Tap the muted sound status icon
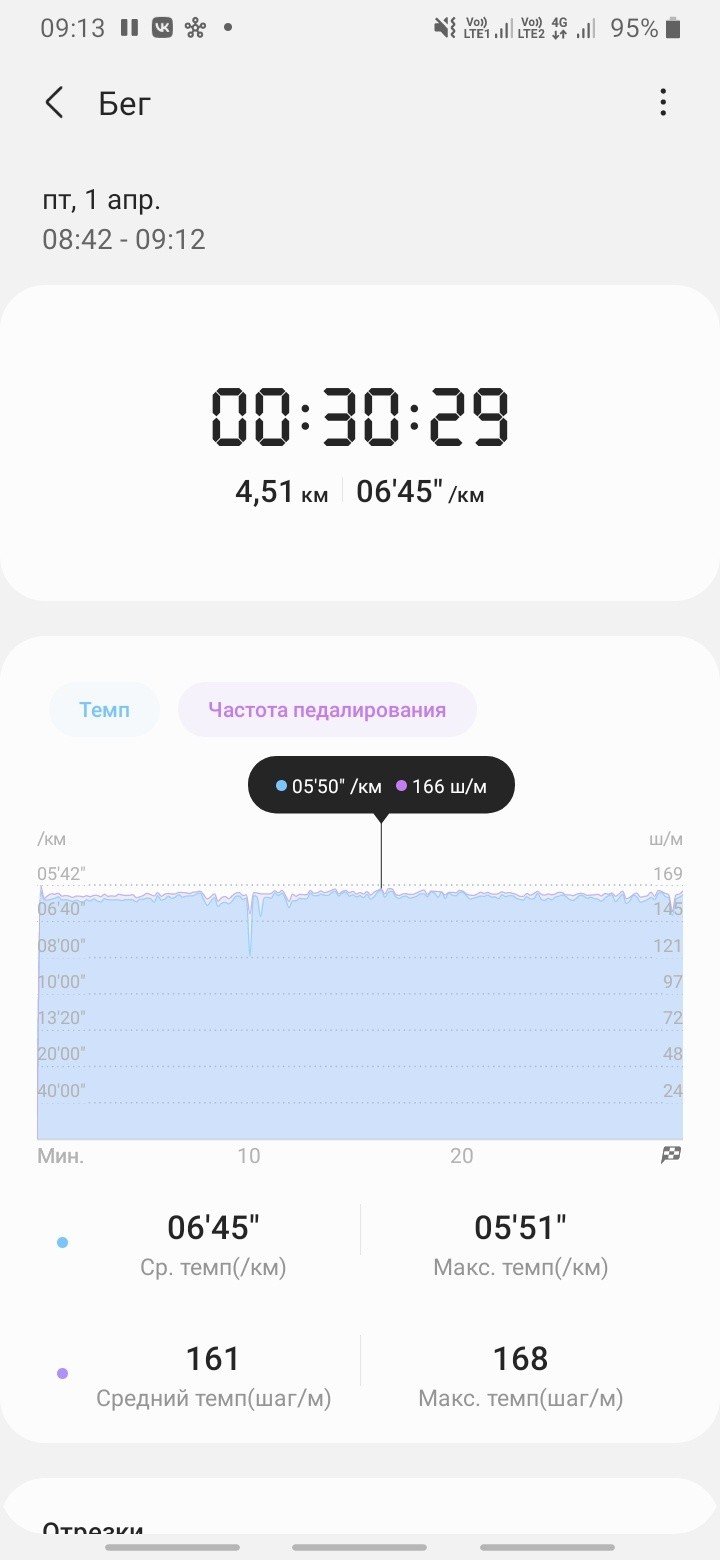 pyautogui.click(x=445, y=28)
